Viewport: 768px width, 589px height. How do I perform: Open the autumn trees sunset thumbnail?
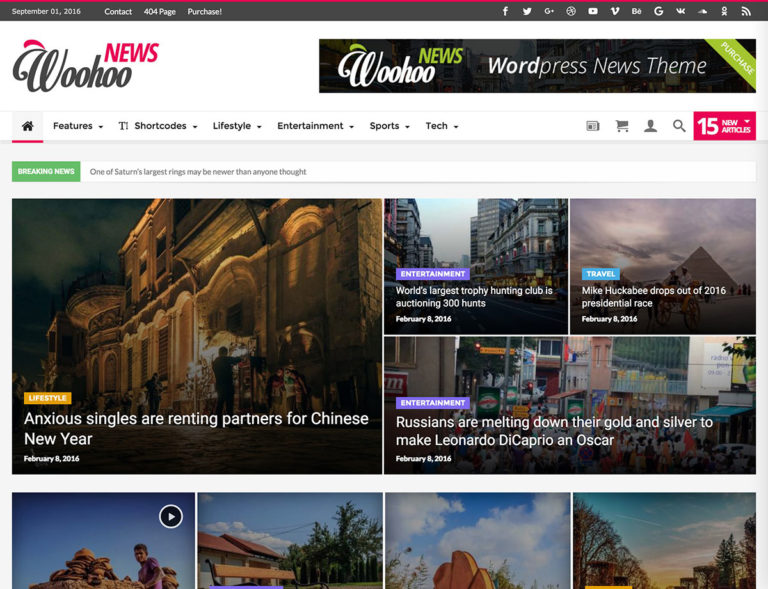665,541
